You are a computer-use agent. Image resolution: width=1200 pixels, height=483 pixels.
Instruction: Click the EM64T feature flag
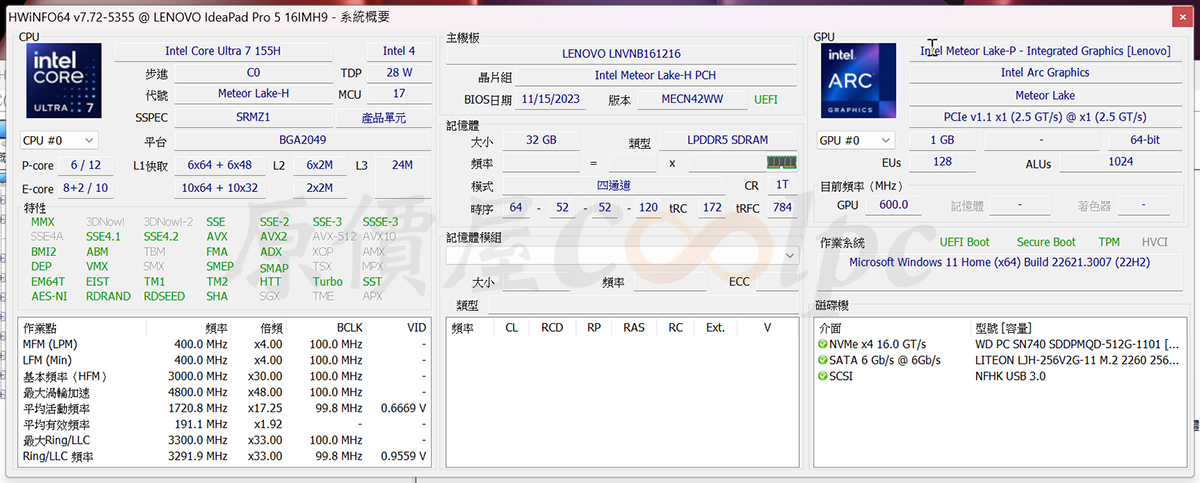tap(48, 282)
